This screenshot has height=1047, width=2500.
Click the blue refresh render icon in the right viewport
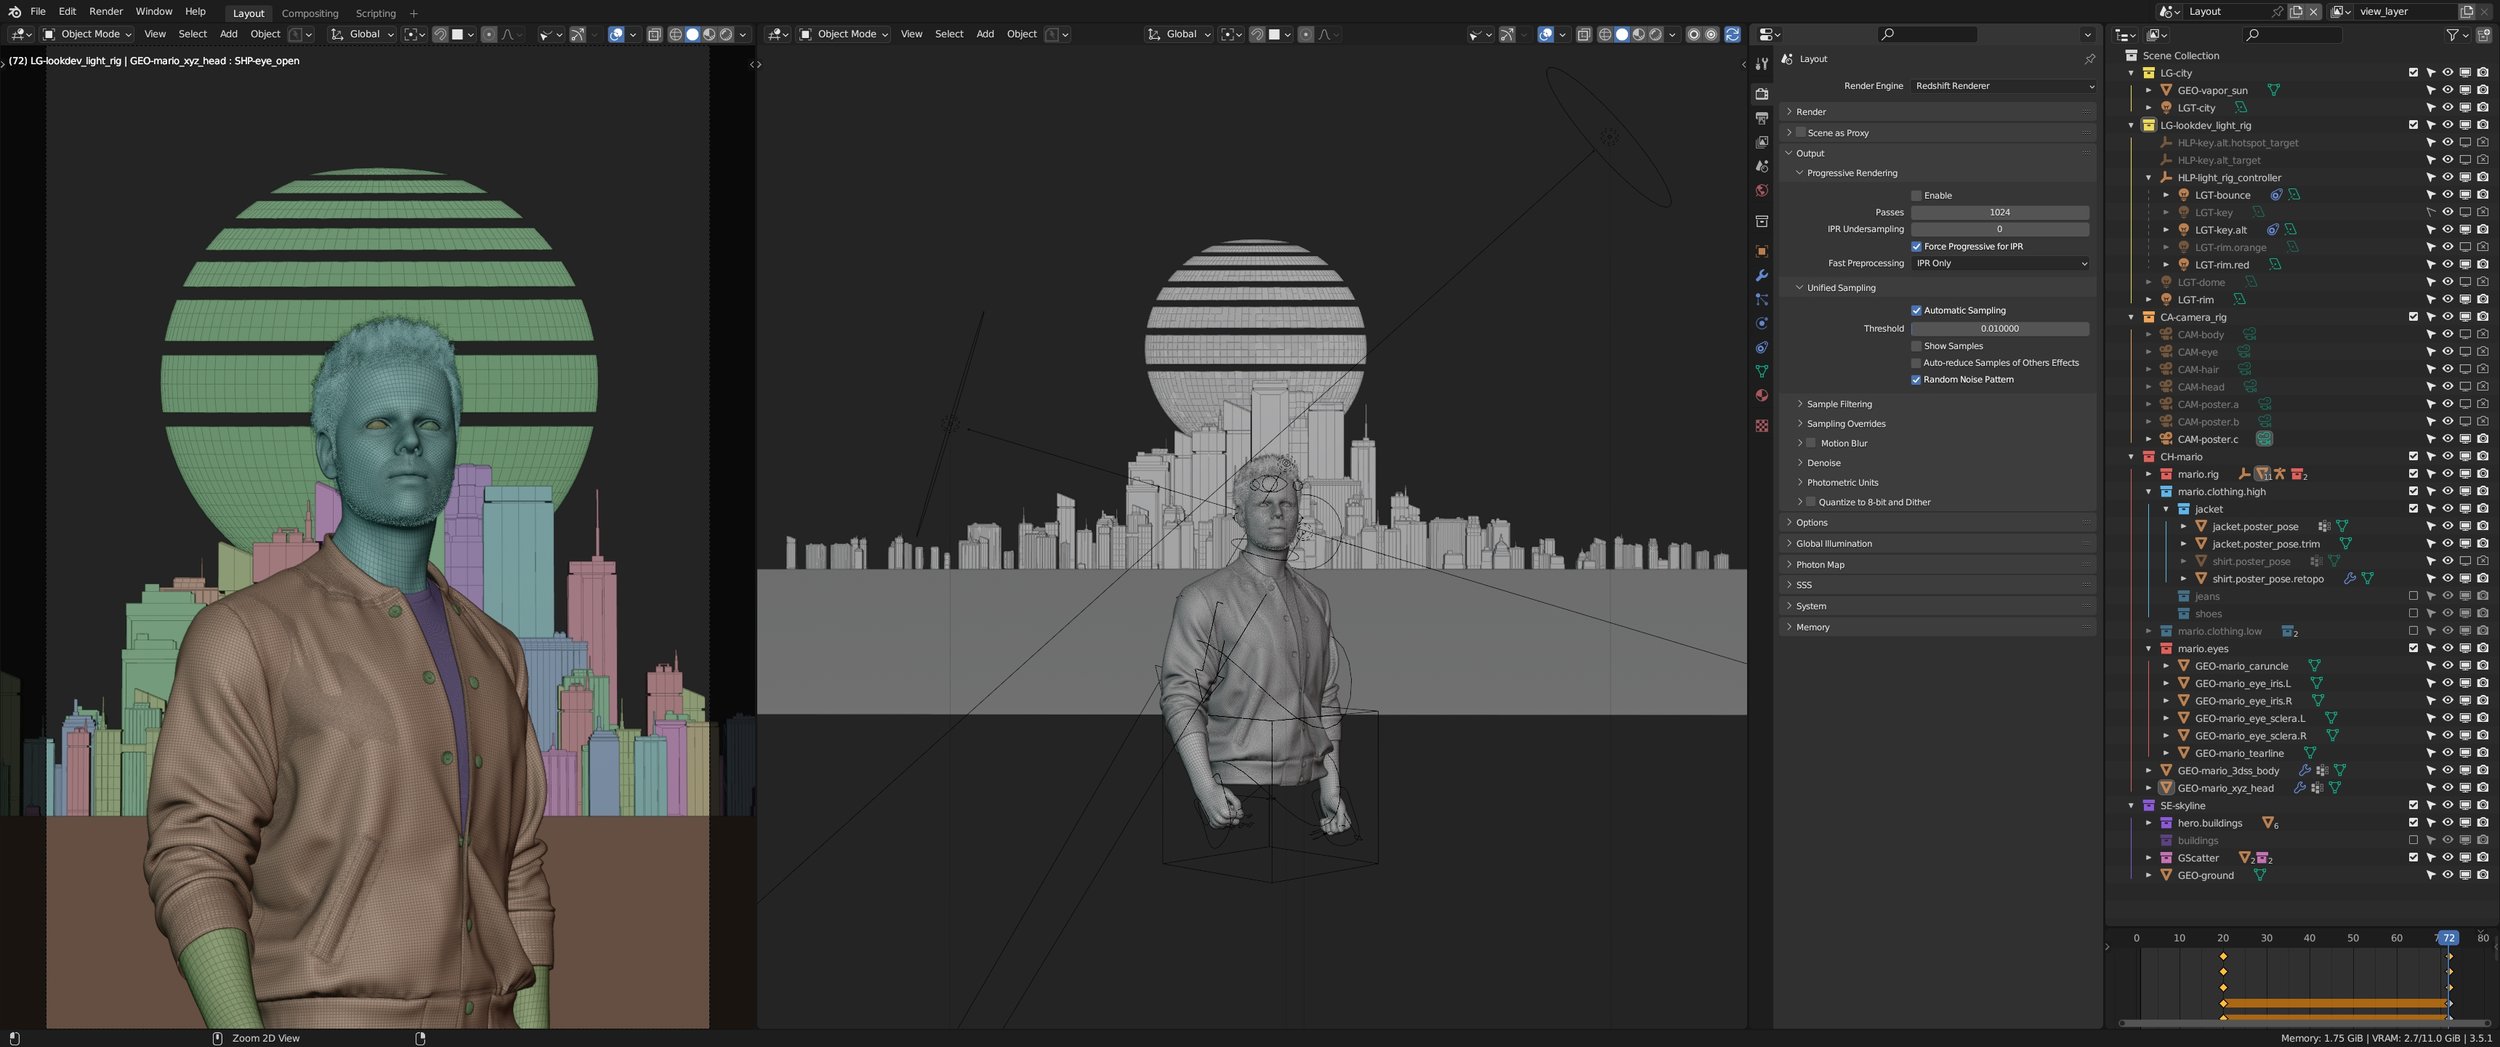1732,34
